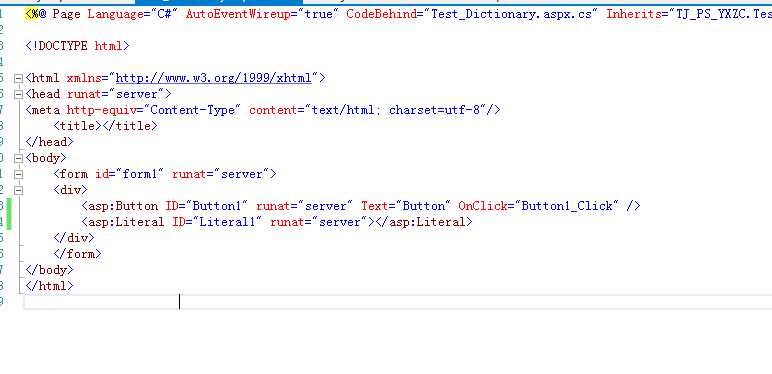Click the closing html tag
Image resolution: width=772 pixels, height=374 pixels.
49,285
